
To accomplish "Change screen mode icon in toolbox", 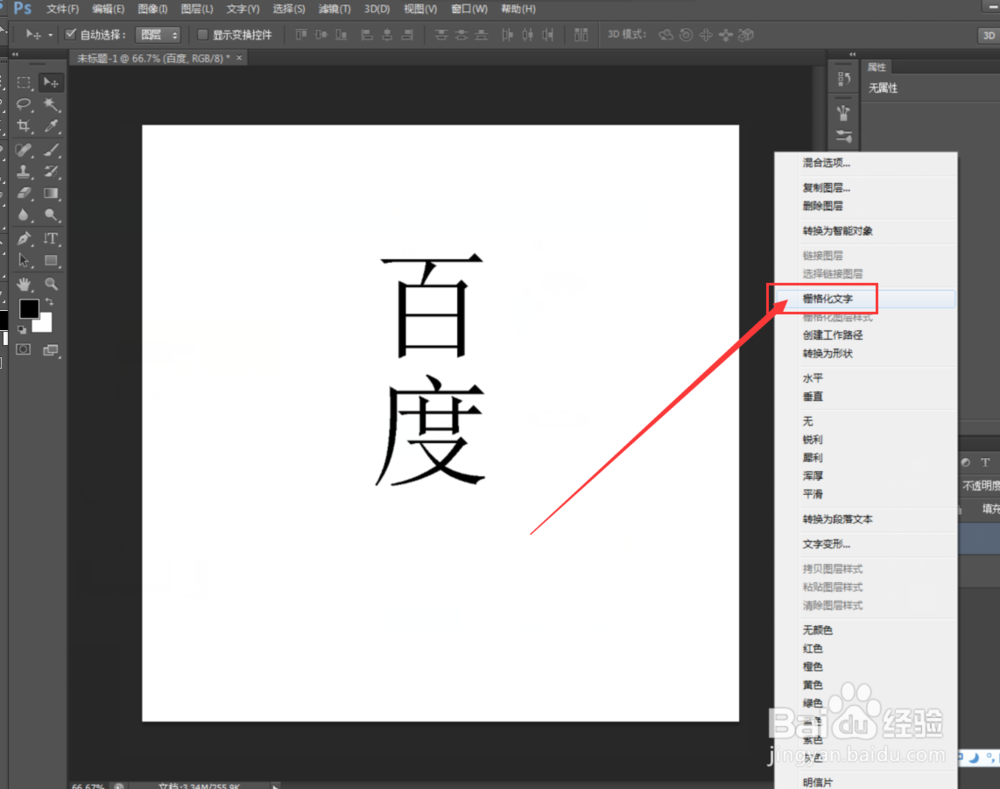I will click(x=51, y=350).
